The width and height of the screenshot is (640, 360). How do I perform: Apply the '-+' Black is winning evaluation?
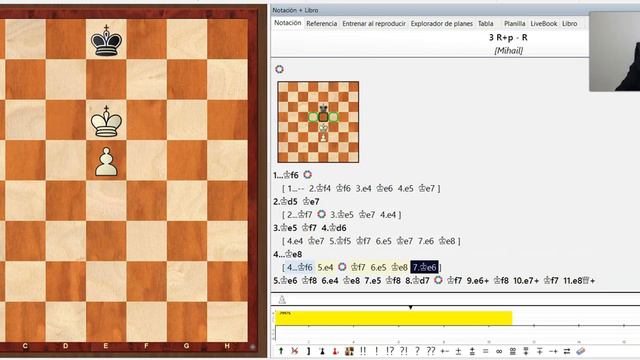coord(553,351)
